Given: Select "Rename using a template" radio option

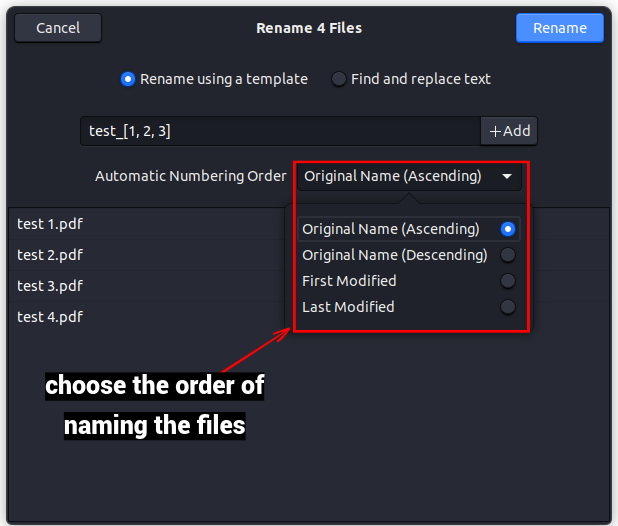Looking at the screenshot, I should (127, 79).
